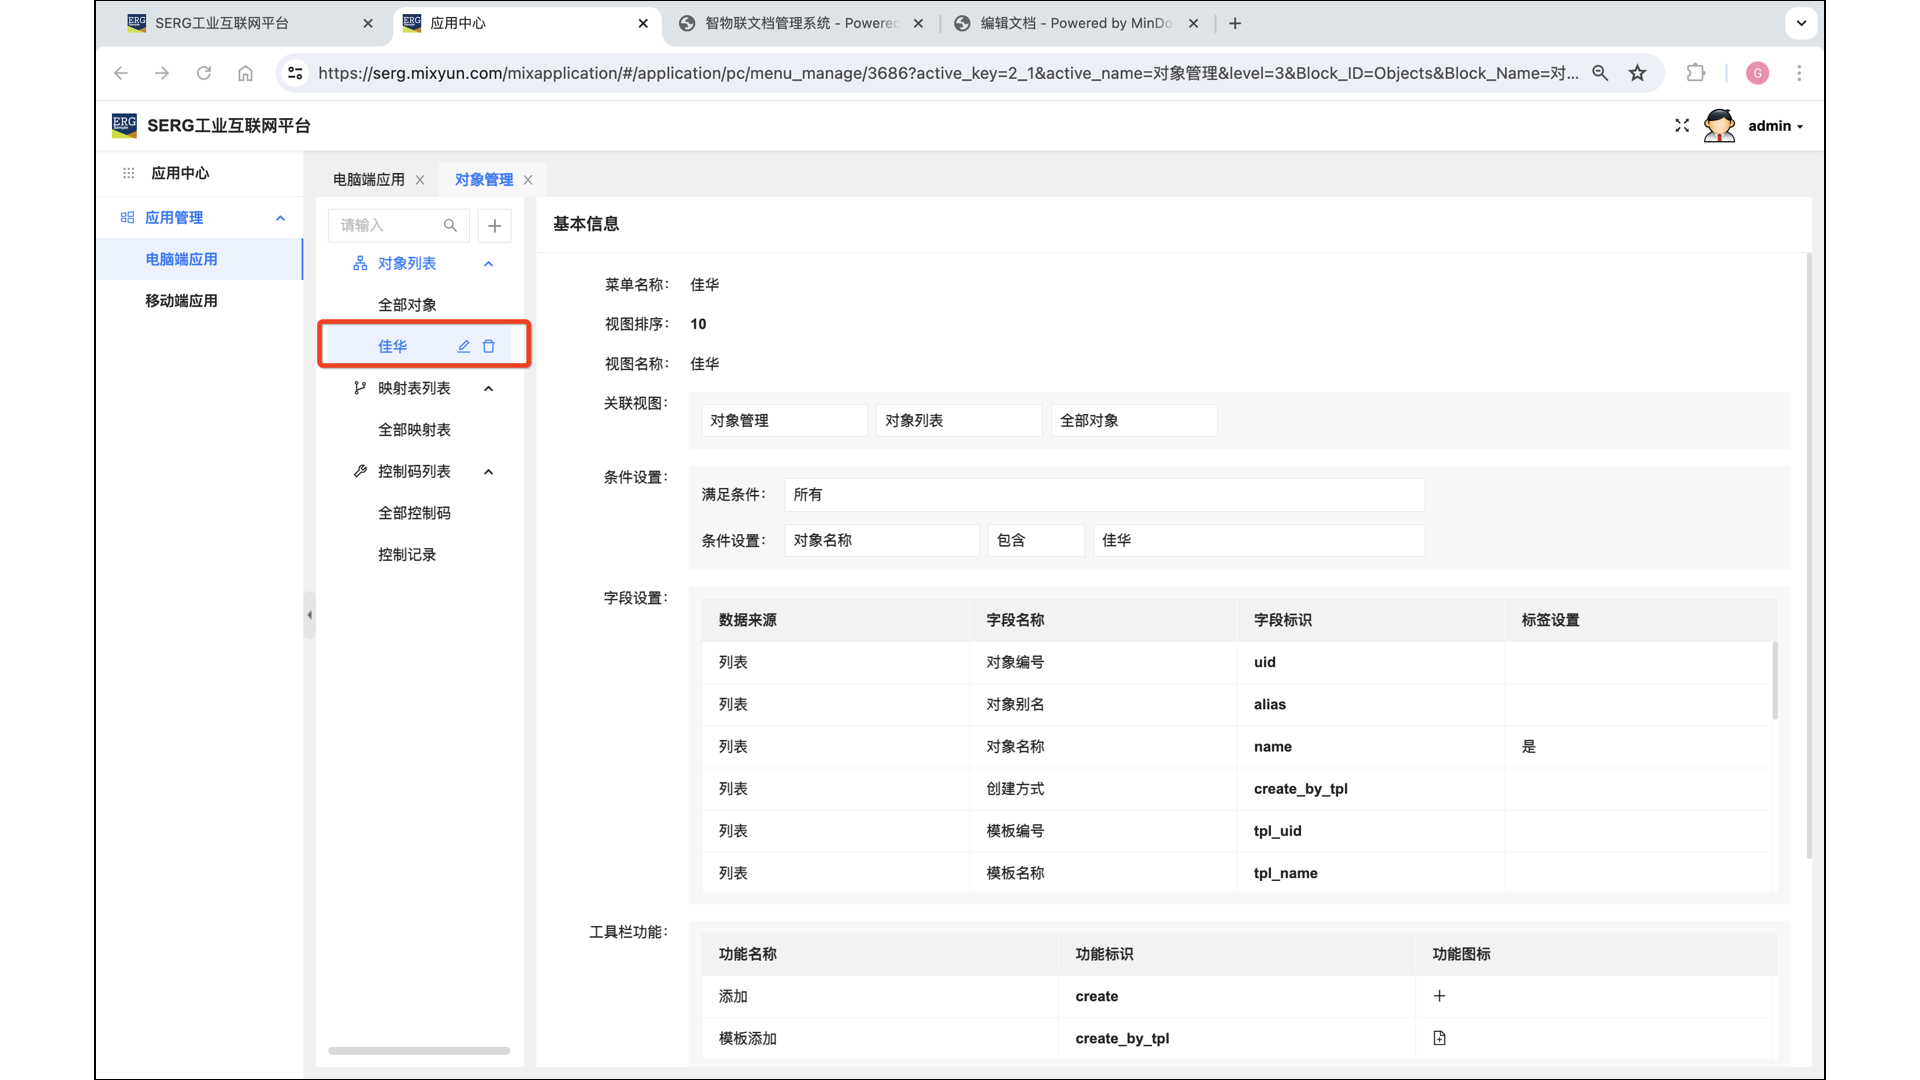Collapse the 映射表列表 tree section

(488, 388)
